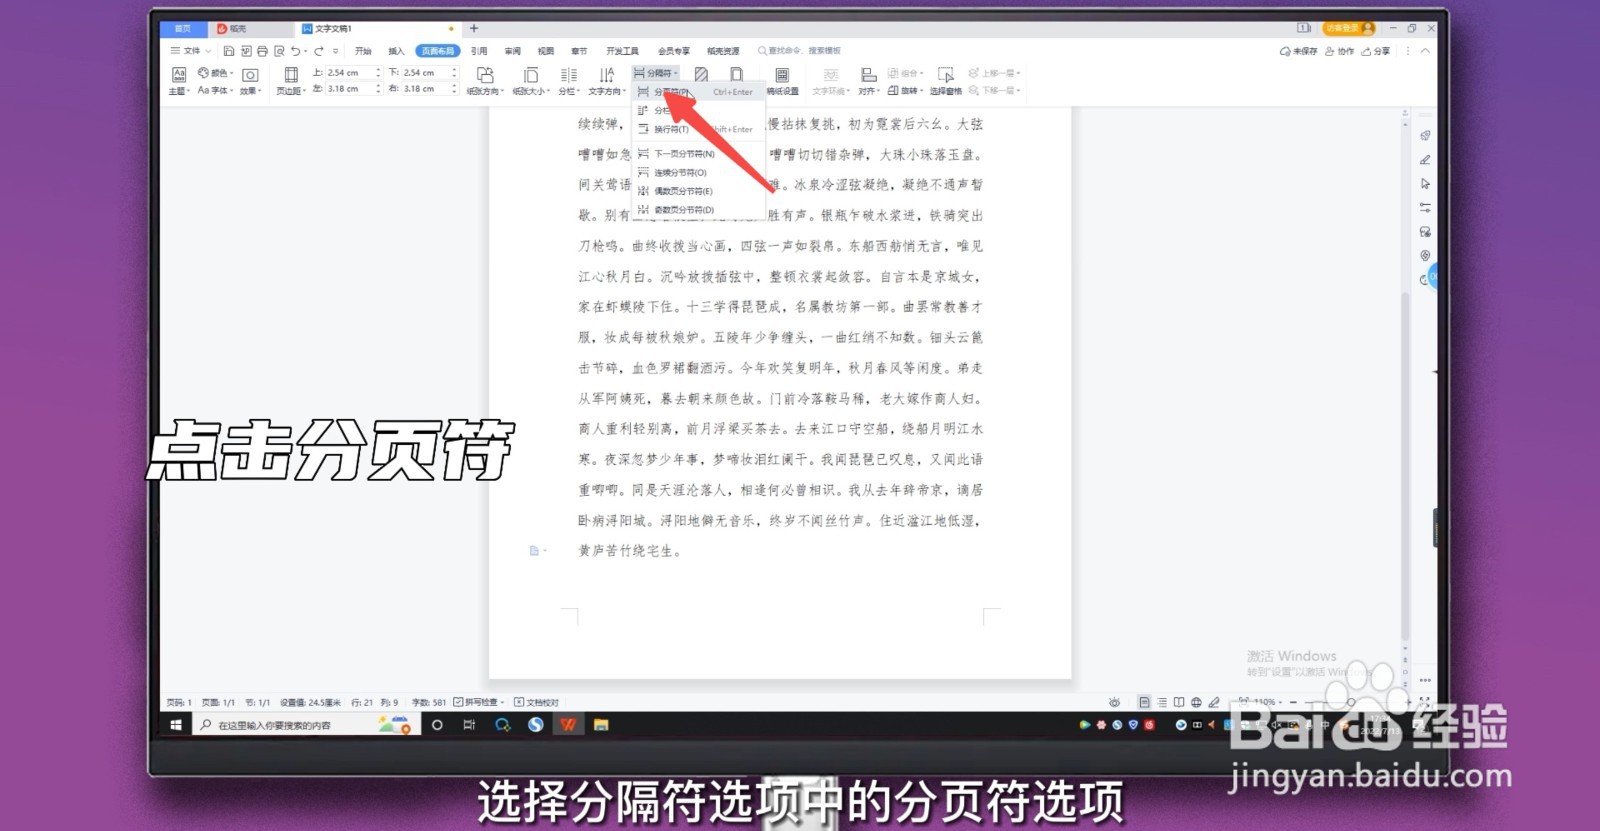Expand the 文件 (File) menu arrow
This screenshot has height=831, width=1600.
(208, 51)
